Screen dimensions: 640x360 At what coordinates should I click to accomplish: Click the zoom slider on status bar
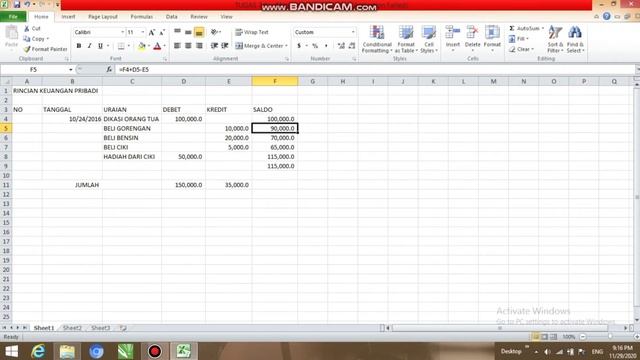tap(610, 337)
